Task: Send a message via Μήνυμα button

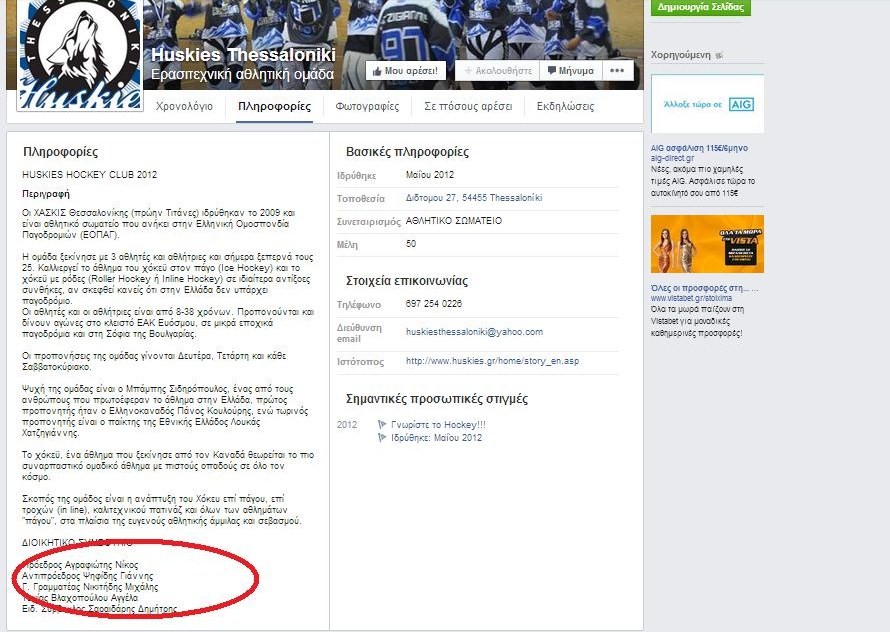Action: (x=570, y=71)
